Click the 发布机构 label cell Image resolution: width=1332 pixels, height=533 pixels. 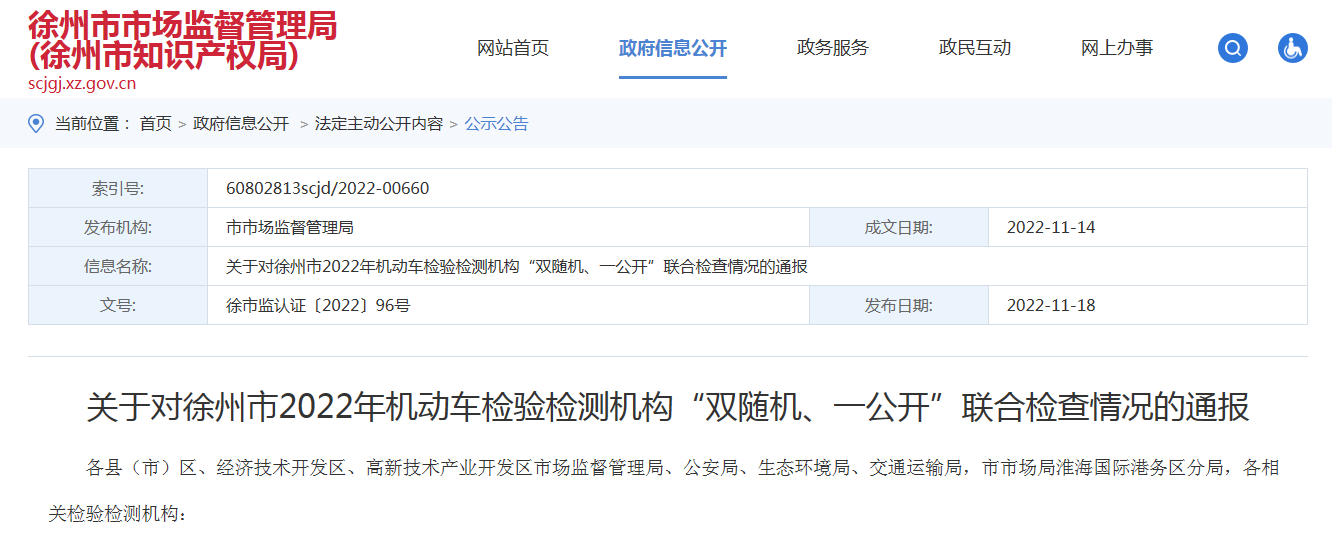[x=118, y=227]
